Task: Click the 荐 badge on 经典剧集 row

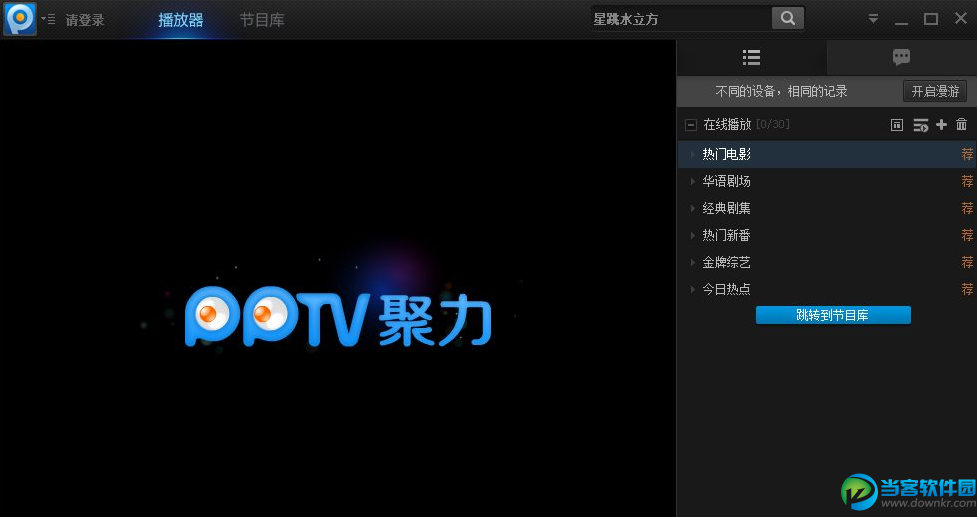Action: coord(967,208)
